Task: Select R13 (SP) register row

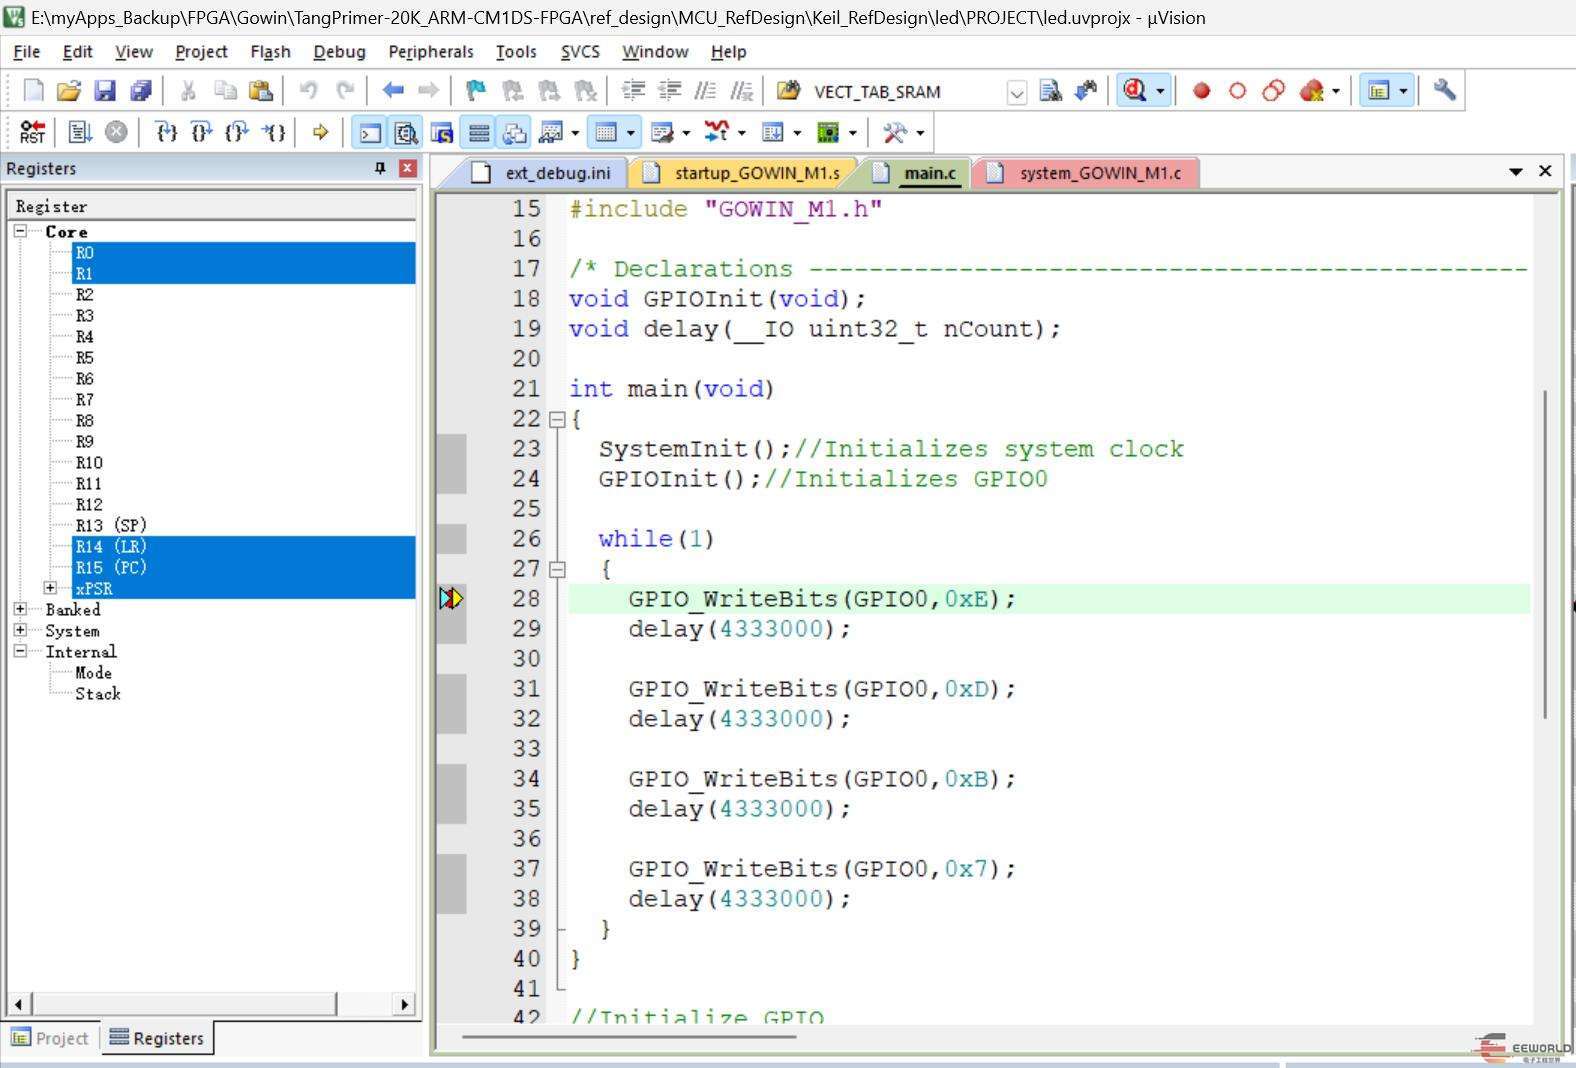Action: tap(244, 525)
